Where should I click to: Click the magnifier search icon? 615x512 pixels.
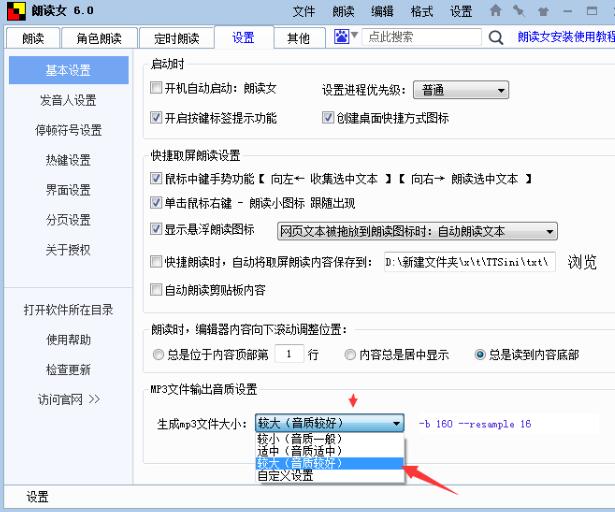coord(496,38)
